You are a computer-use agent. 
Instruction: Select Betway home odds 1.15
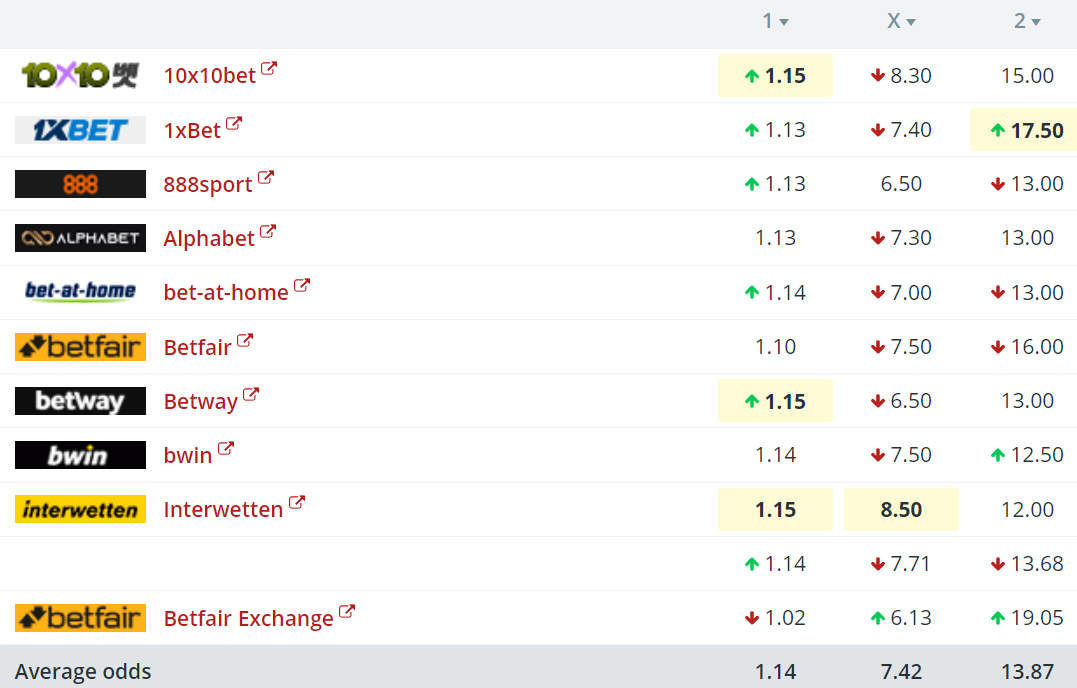[775, 401]
